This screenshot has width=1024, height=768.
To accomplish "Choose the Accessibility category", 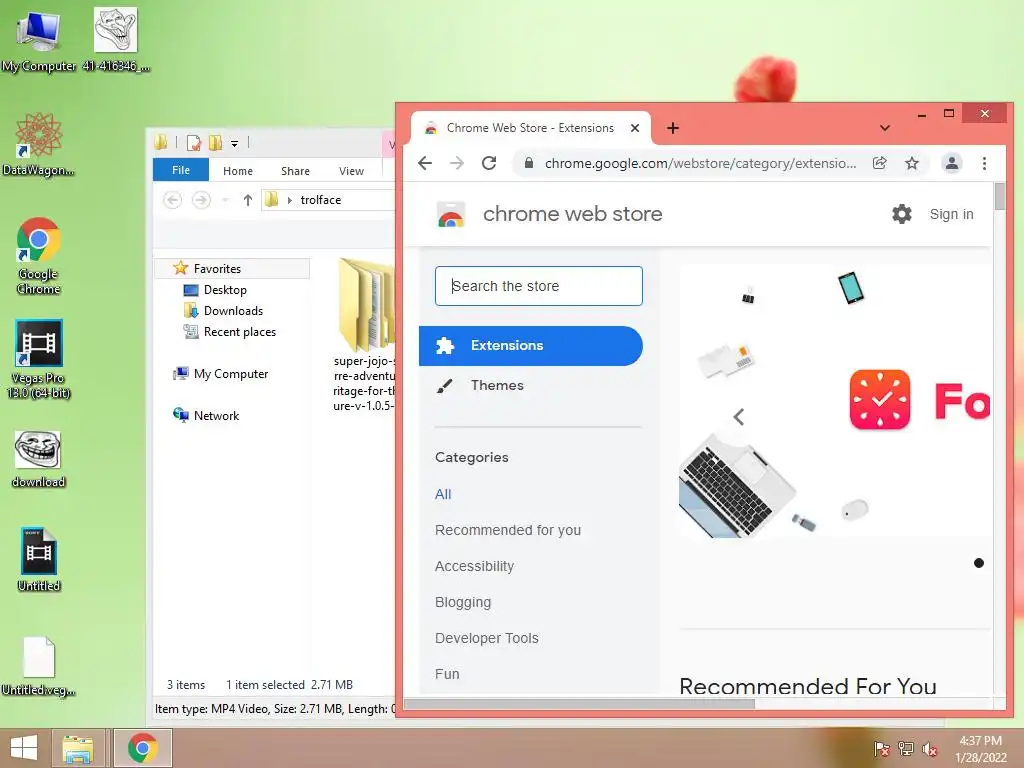I will point(474,566).
